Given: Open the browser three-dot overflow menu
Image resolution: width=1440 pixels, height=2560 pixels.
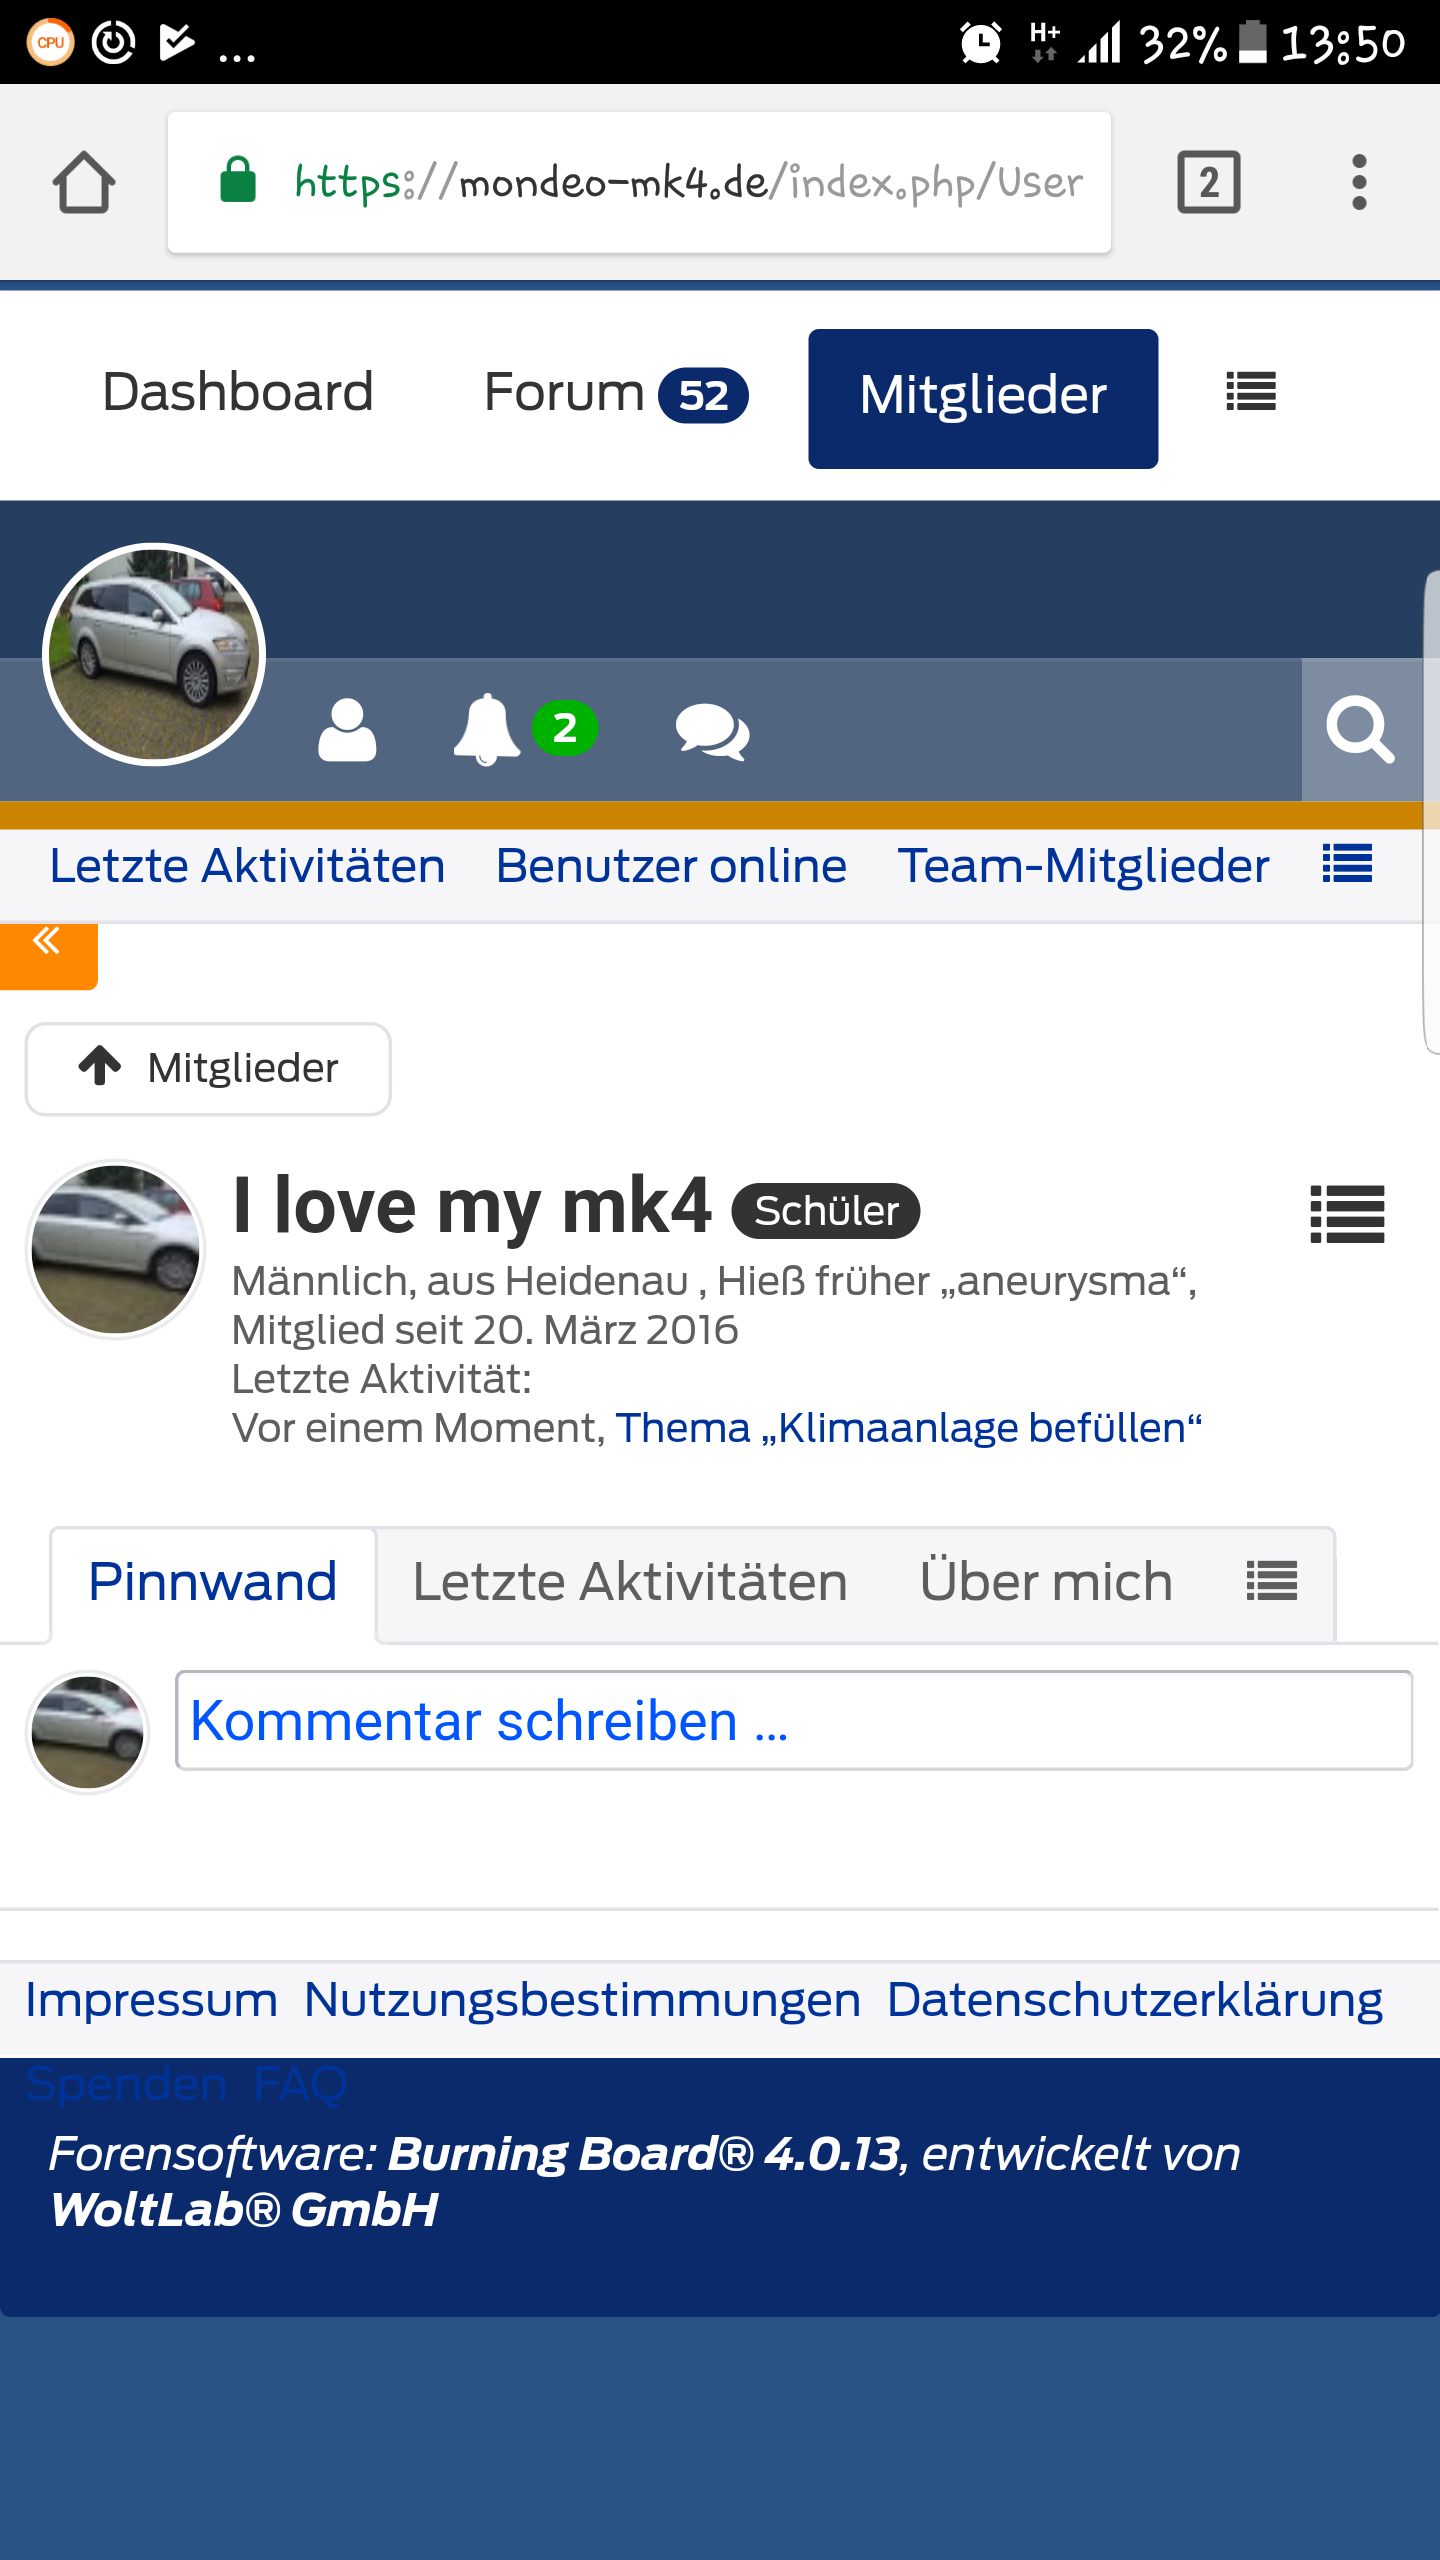Looking at the screenshot, I should pos(1358,183).
